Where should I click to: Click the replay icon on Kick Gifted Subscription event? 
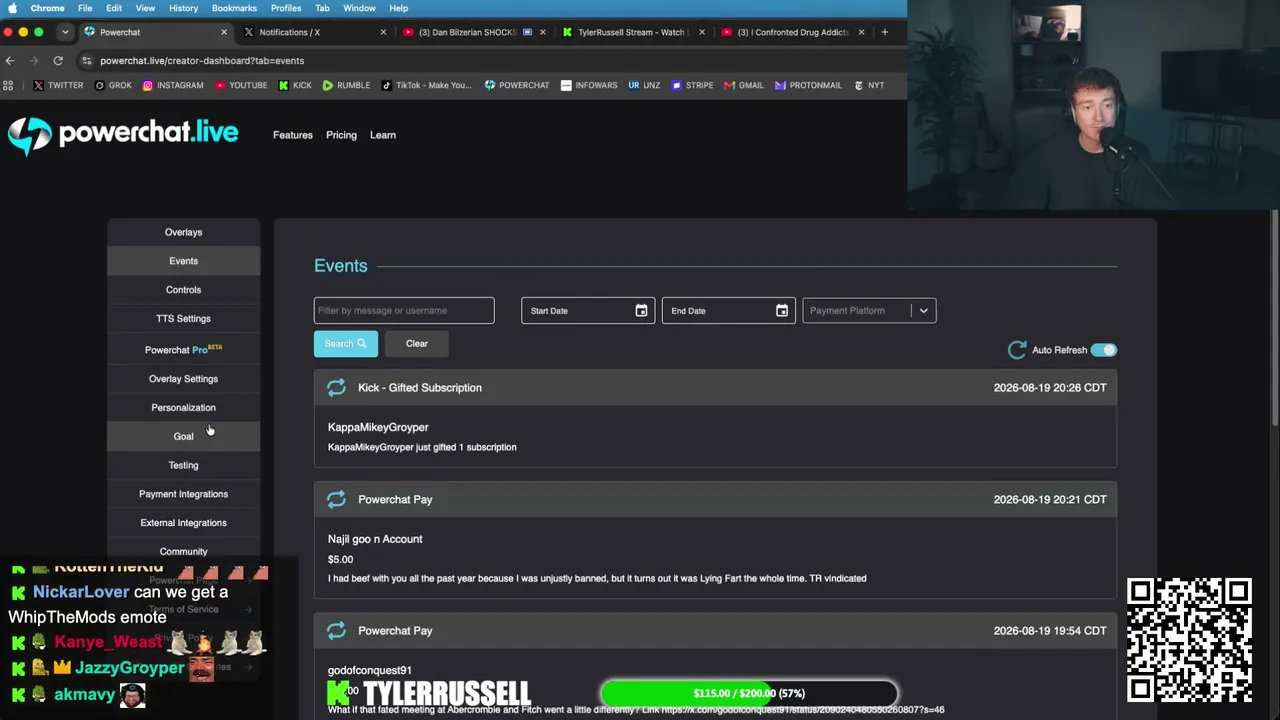coord(336,388)
